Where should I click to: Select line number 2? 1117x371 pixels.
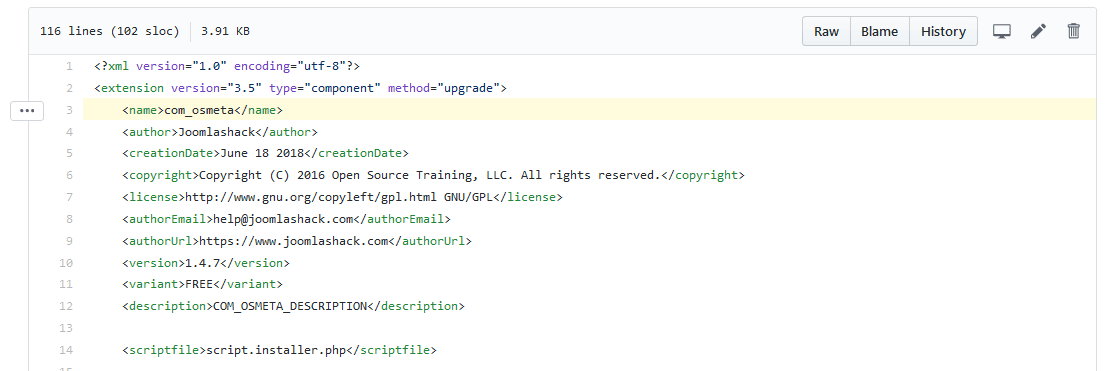69,88
